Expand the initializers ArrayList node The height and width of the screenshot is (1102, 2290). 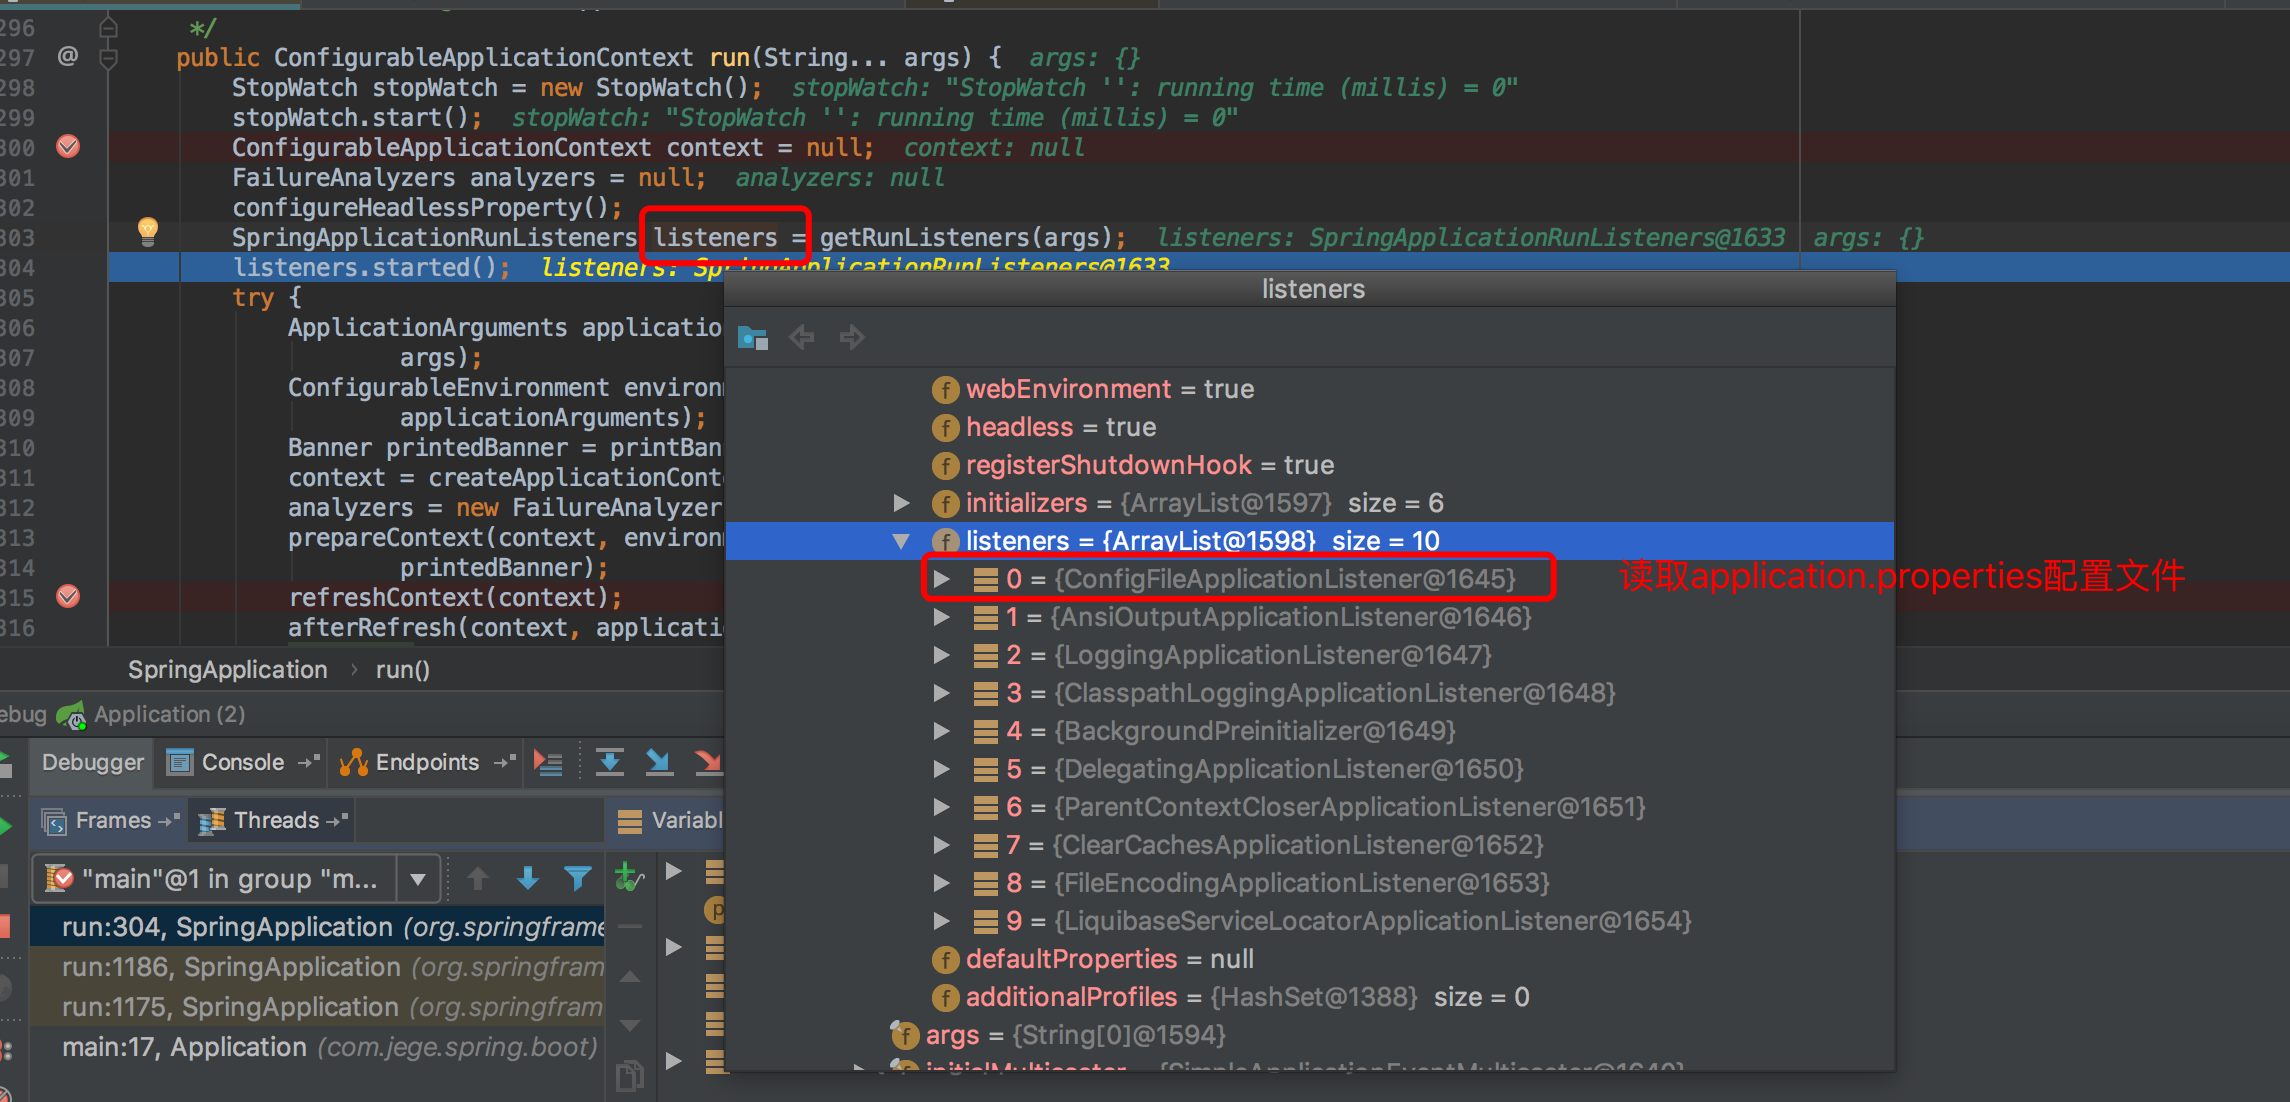coord(901,503)
